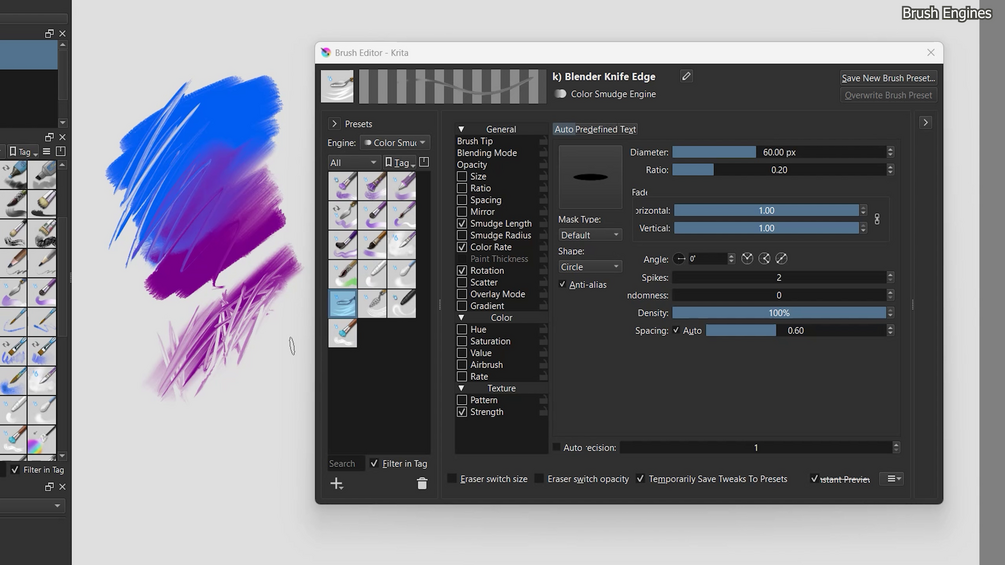The width and height of the screenshot is (1005, 565).
Task: Collapse the General options section
Action: coord(461,129)
